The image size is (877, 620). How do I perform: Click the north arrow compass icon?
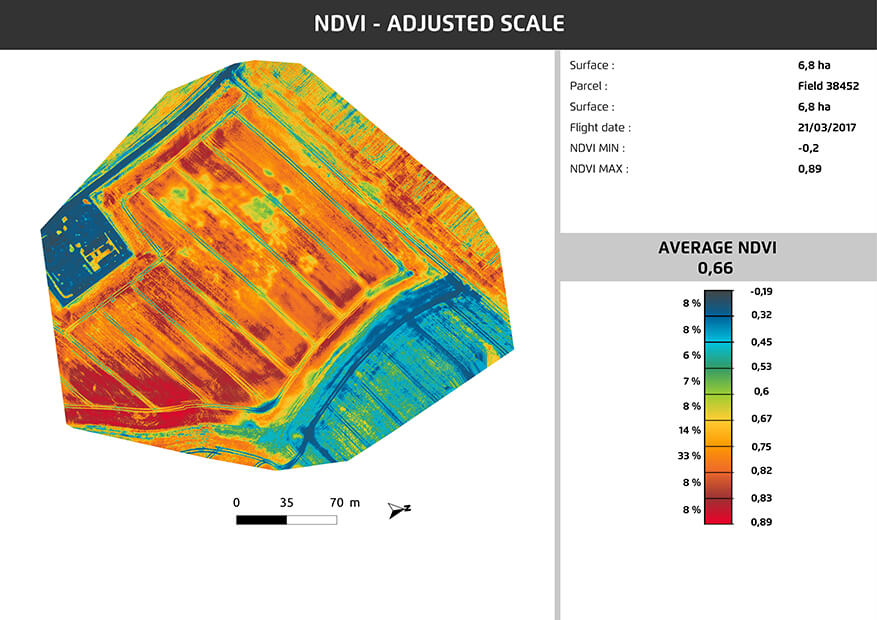399,510
